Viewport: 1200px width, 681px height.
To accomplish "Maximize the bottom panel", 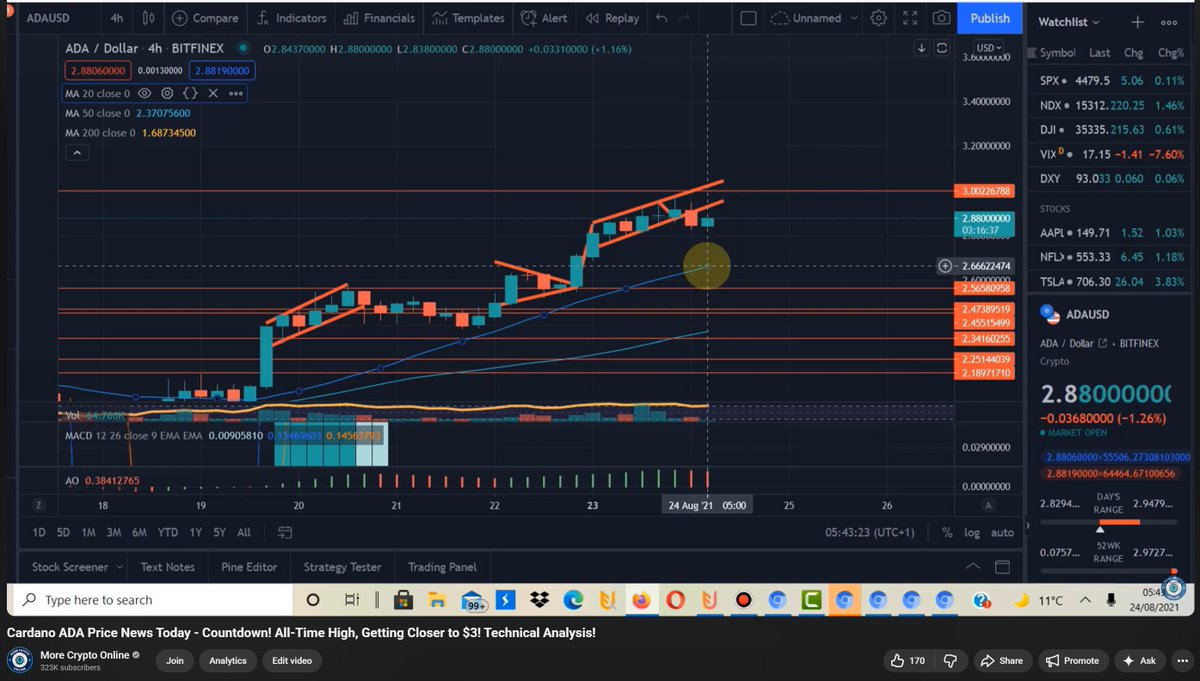I will [x=1002, y=567].
